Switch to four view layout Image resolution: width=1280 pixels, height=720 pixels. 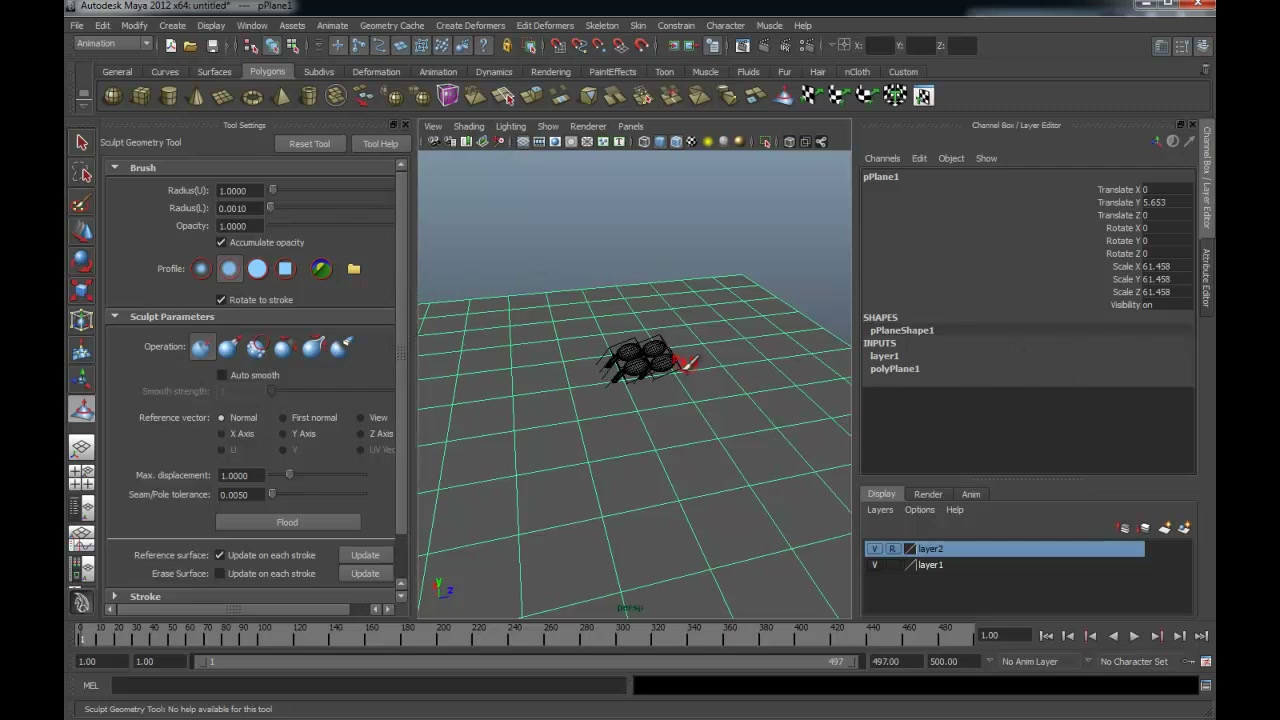[82, 478]
